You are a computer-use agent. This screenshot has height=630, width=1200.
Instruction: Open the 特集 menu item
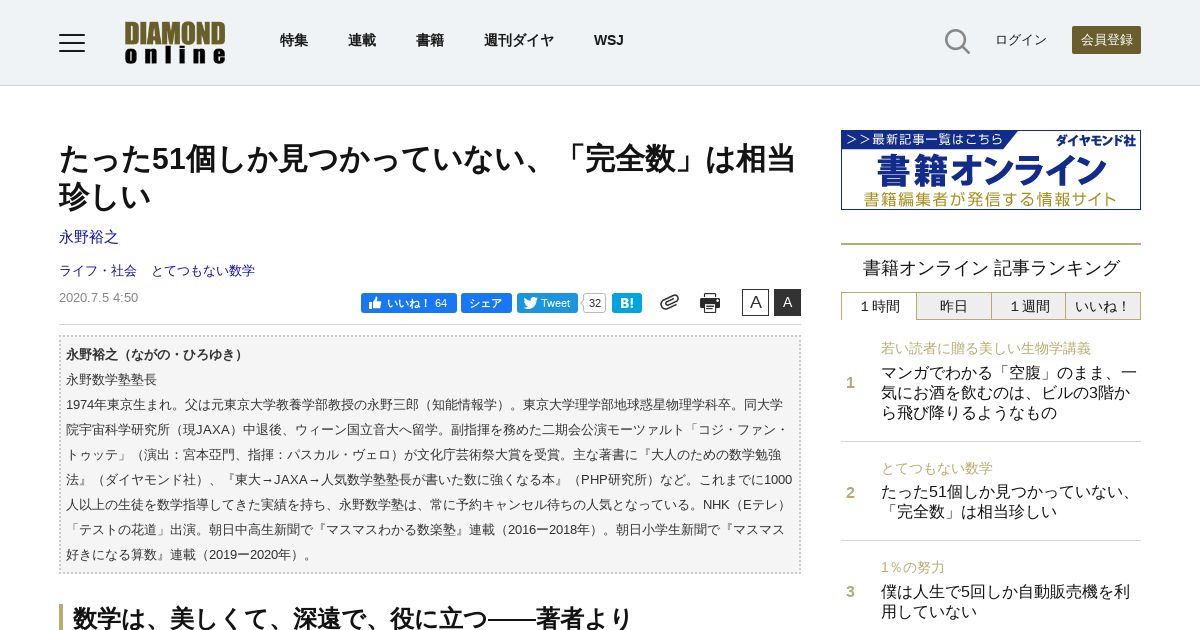point(294,40)
